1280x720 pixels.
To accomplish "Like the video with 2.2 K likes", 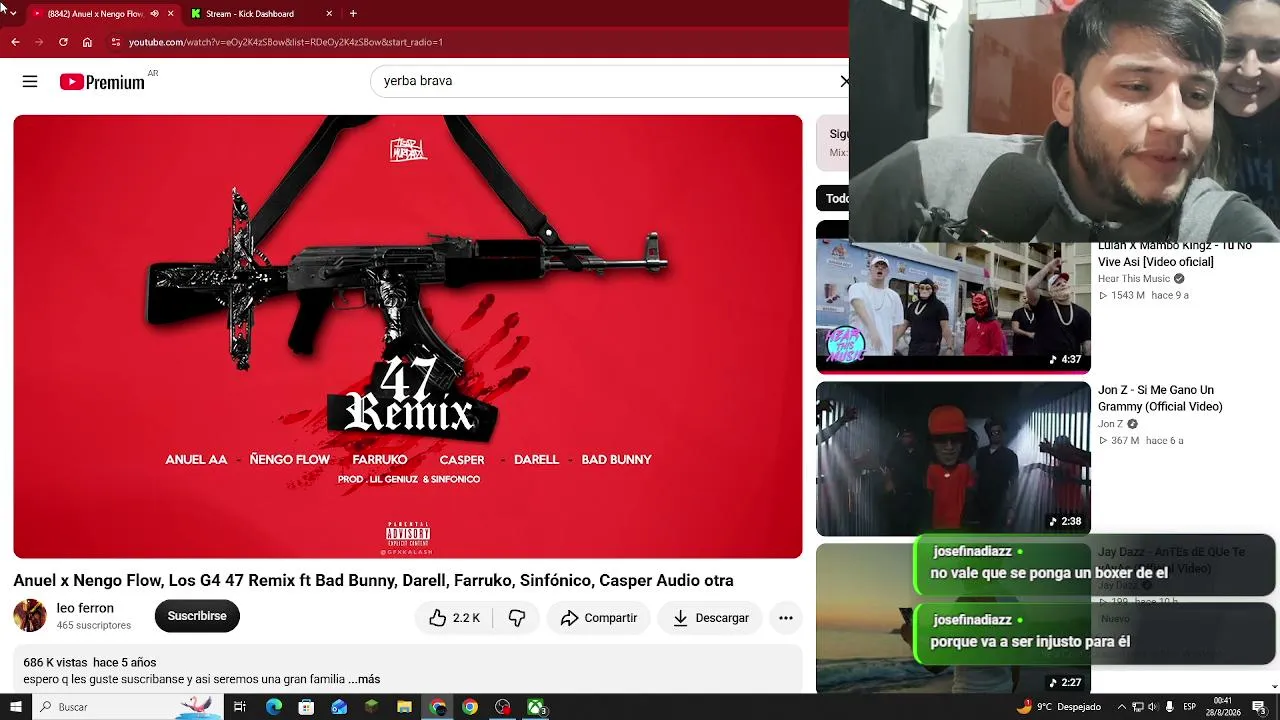I will click(455, 618).
